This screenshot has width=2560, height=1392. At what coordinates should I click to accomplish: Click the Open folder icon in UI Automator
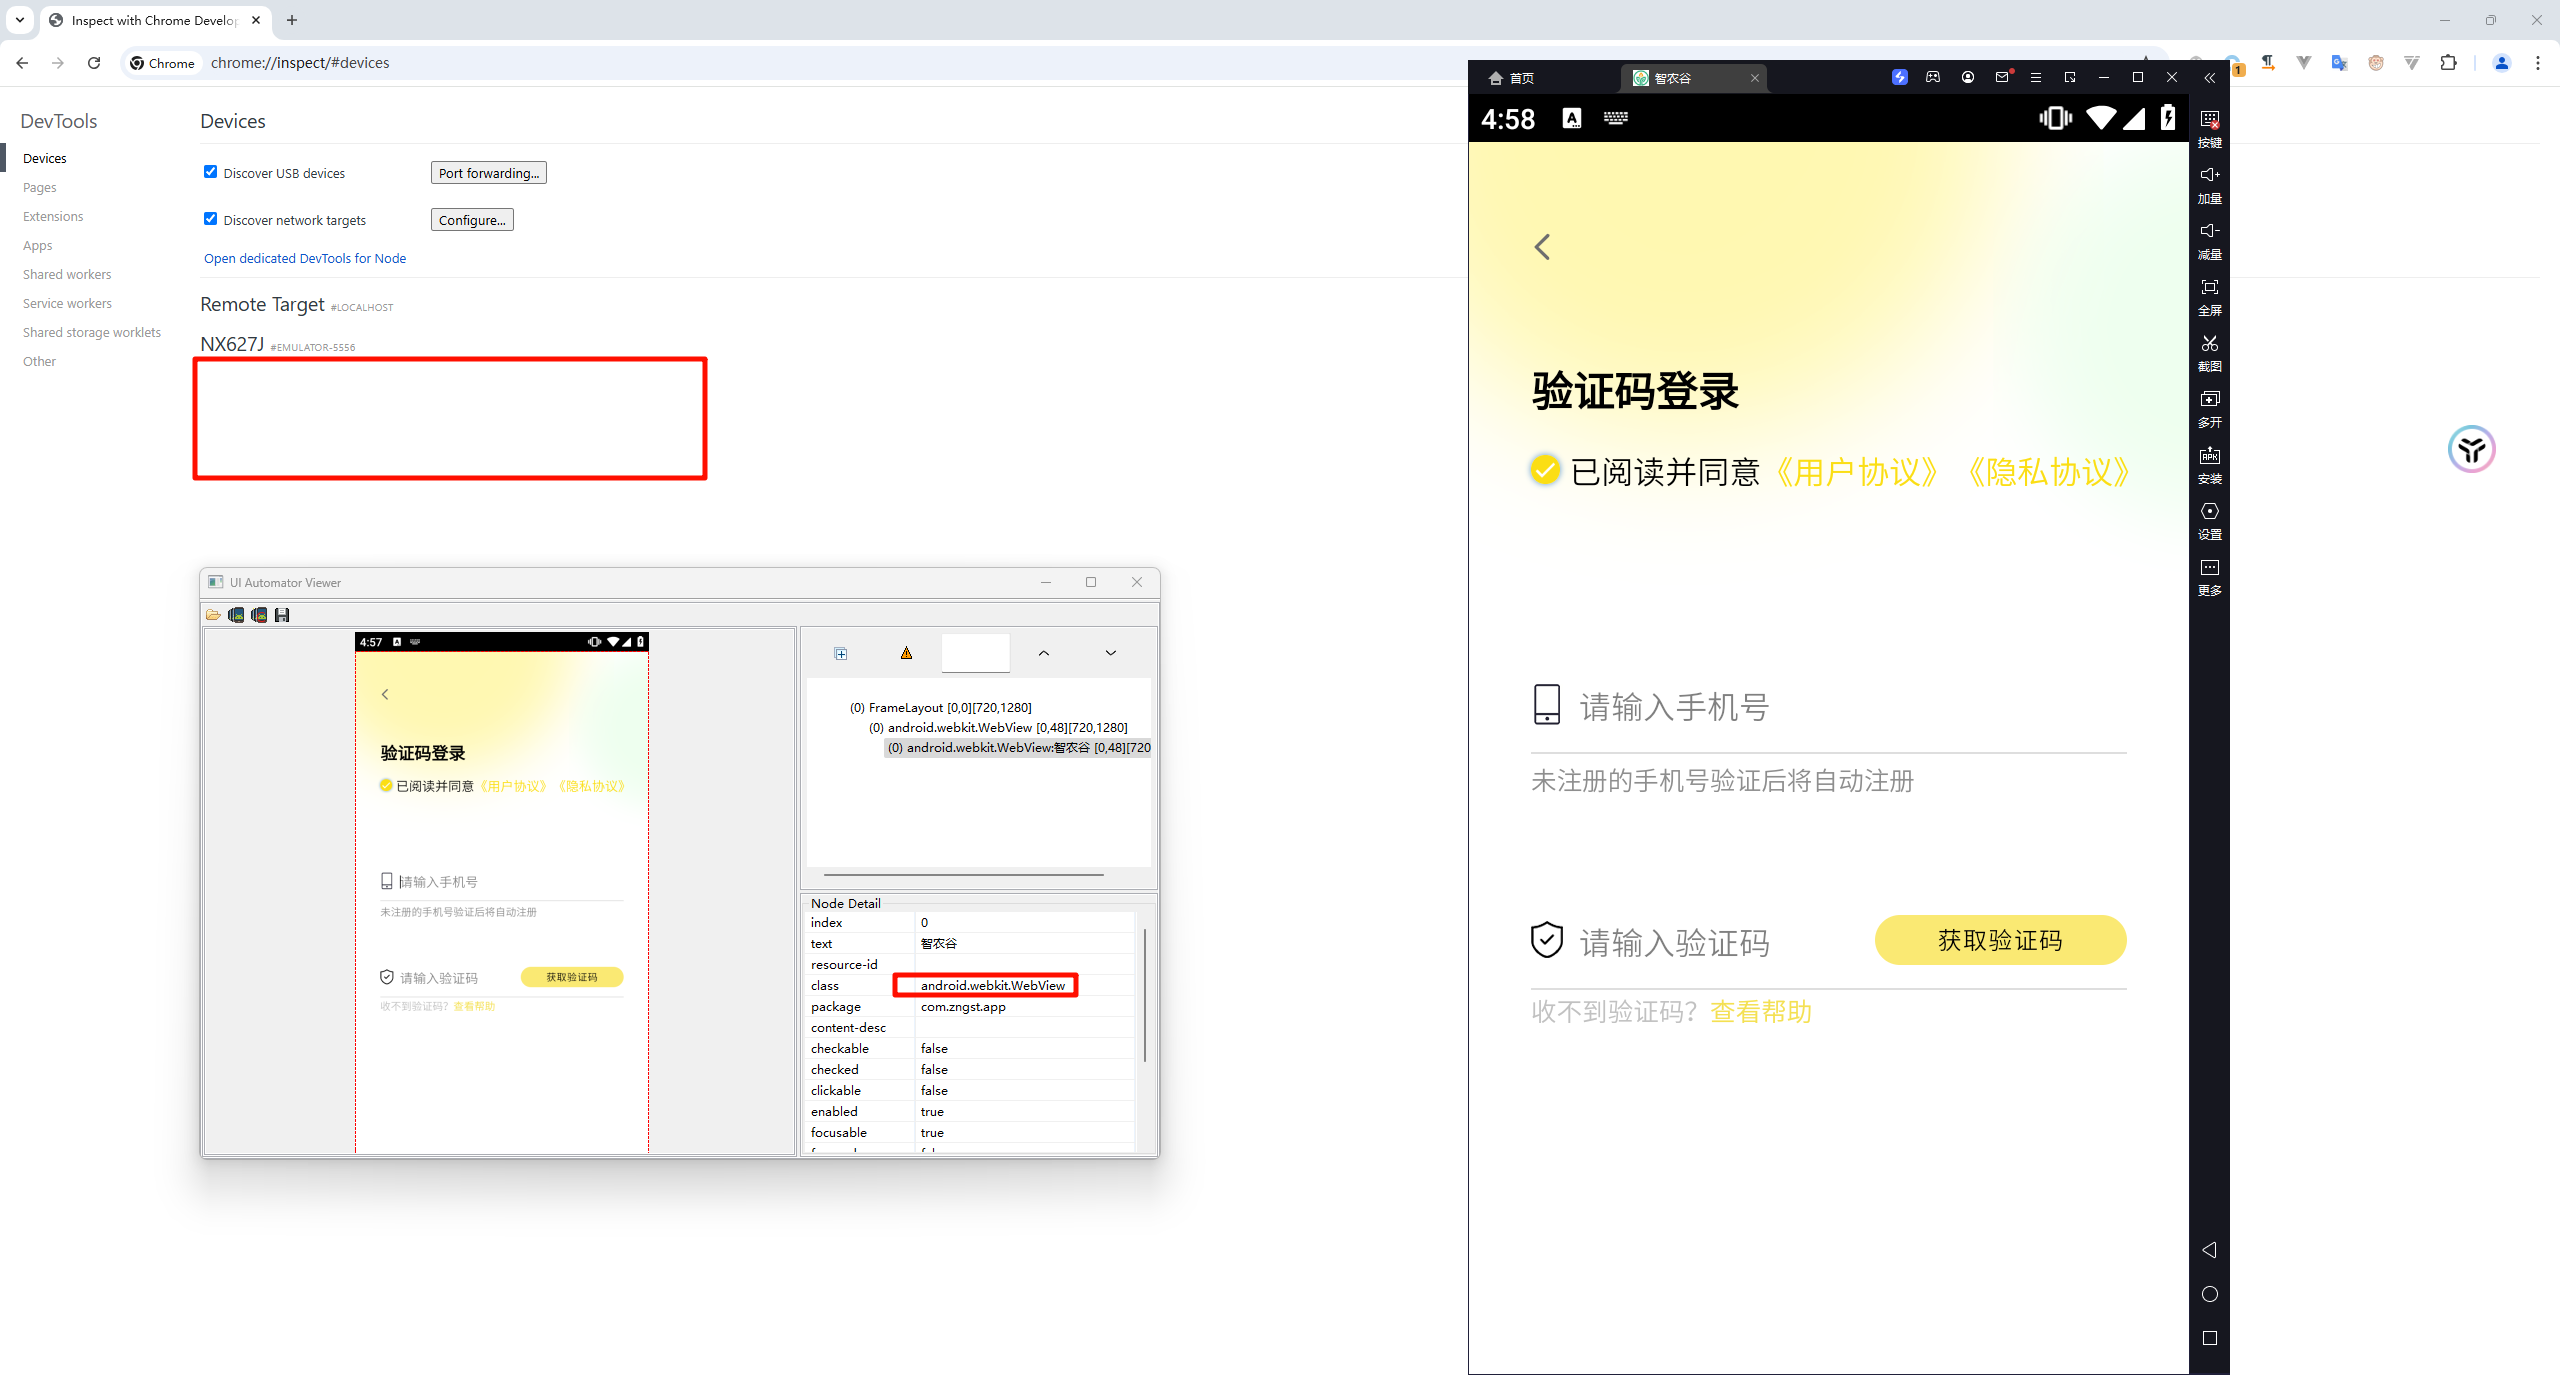pyautogui.click(x=213, y=615)
